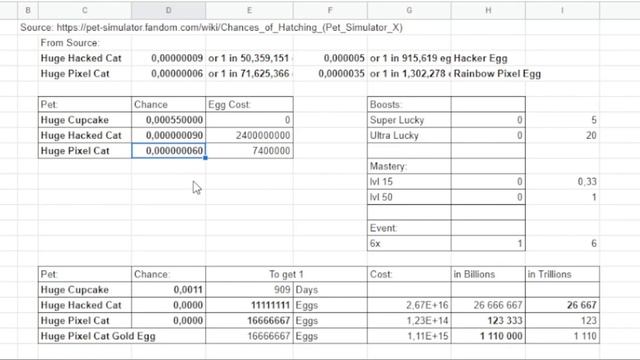The image size is (640, 360).
Task: Select column E header
Action: click(x=249, y=10)
